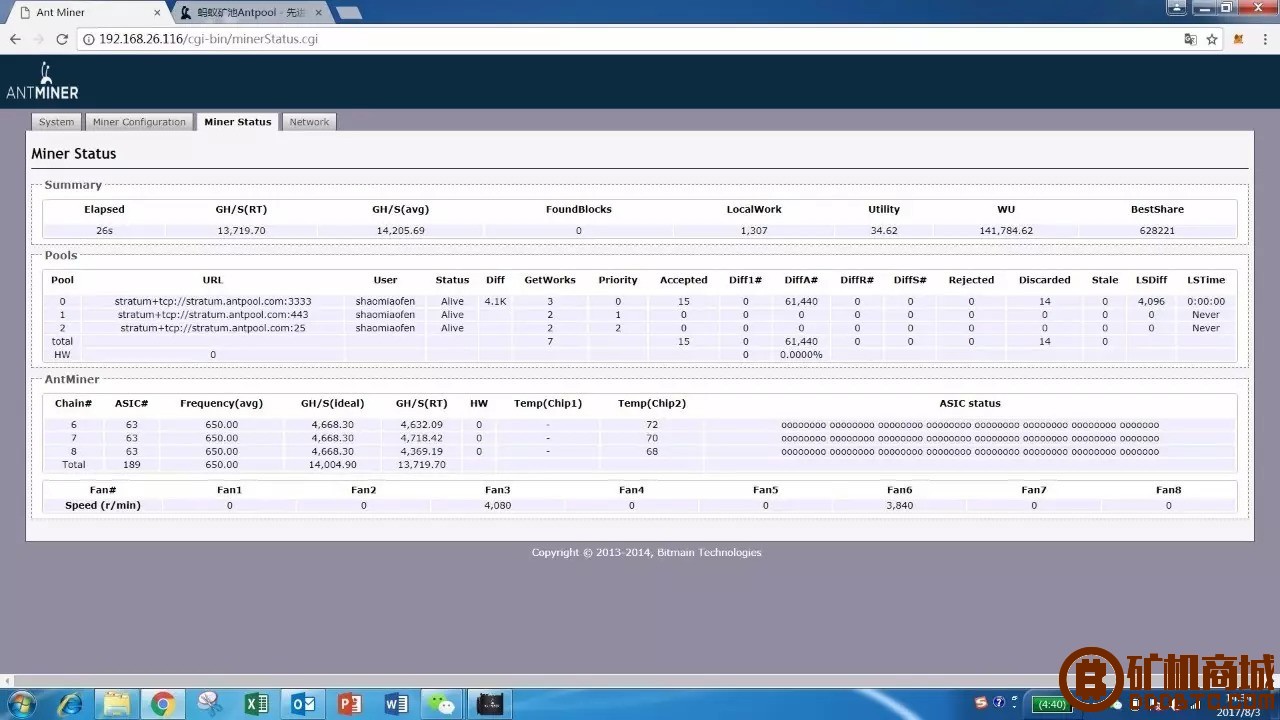Image resolution: width=1280 pixels, height=720 pixels.
Task: Click the browser back arrow
Action: pos(15,39)
